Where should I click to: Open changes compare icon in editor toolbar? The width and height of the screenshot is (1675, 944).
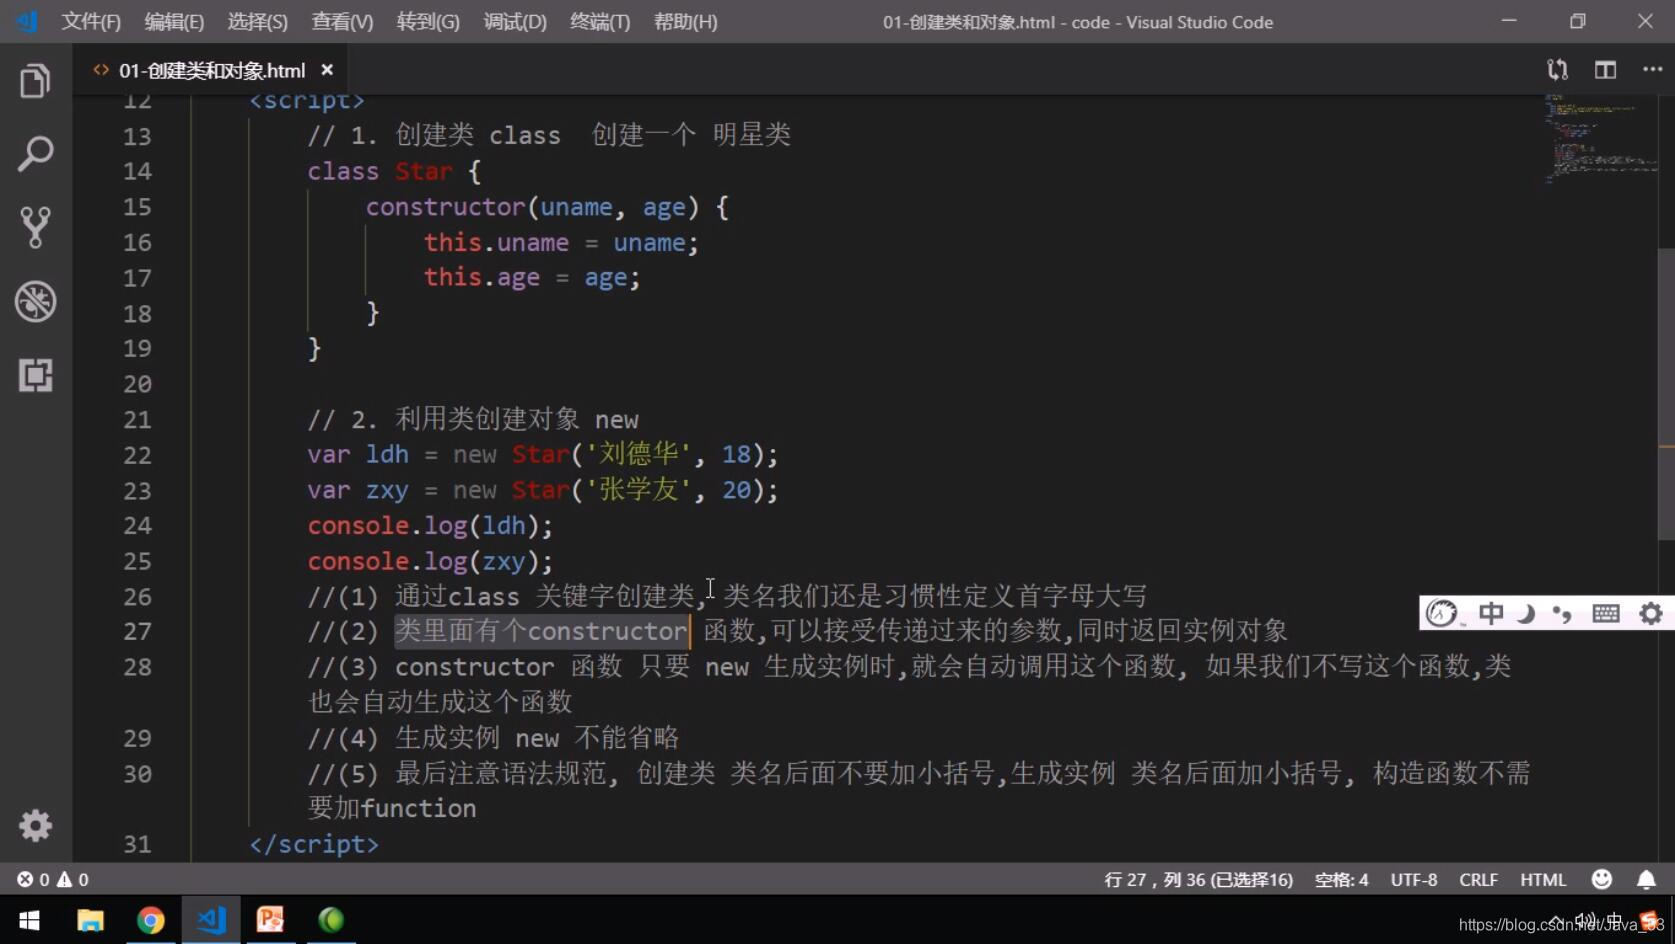point(1557,70)
